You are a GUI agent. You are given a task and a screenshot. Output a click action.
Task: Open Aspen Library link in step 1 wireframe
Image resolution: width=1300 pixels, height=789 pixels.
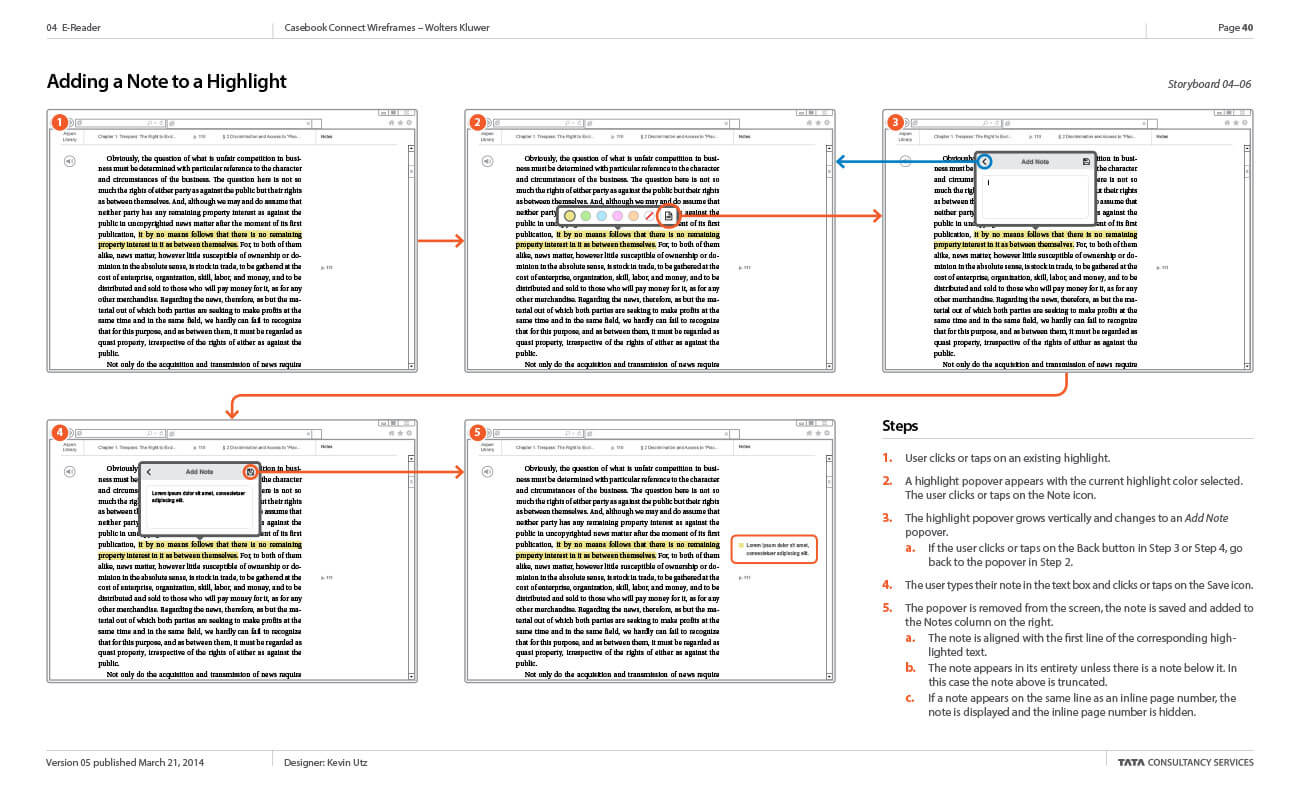pos(68,136)
